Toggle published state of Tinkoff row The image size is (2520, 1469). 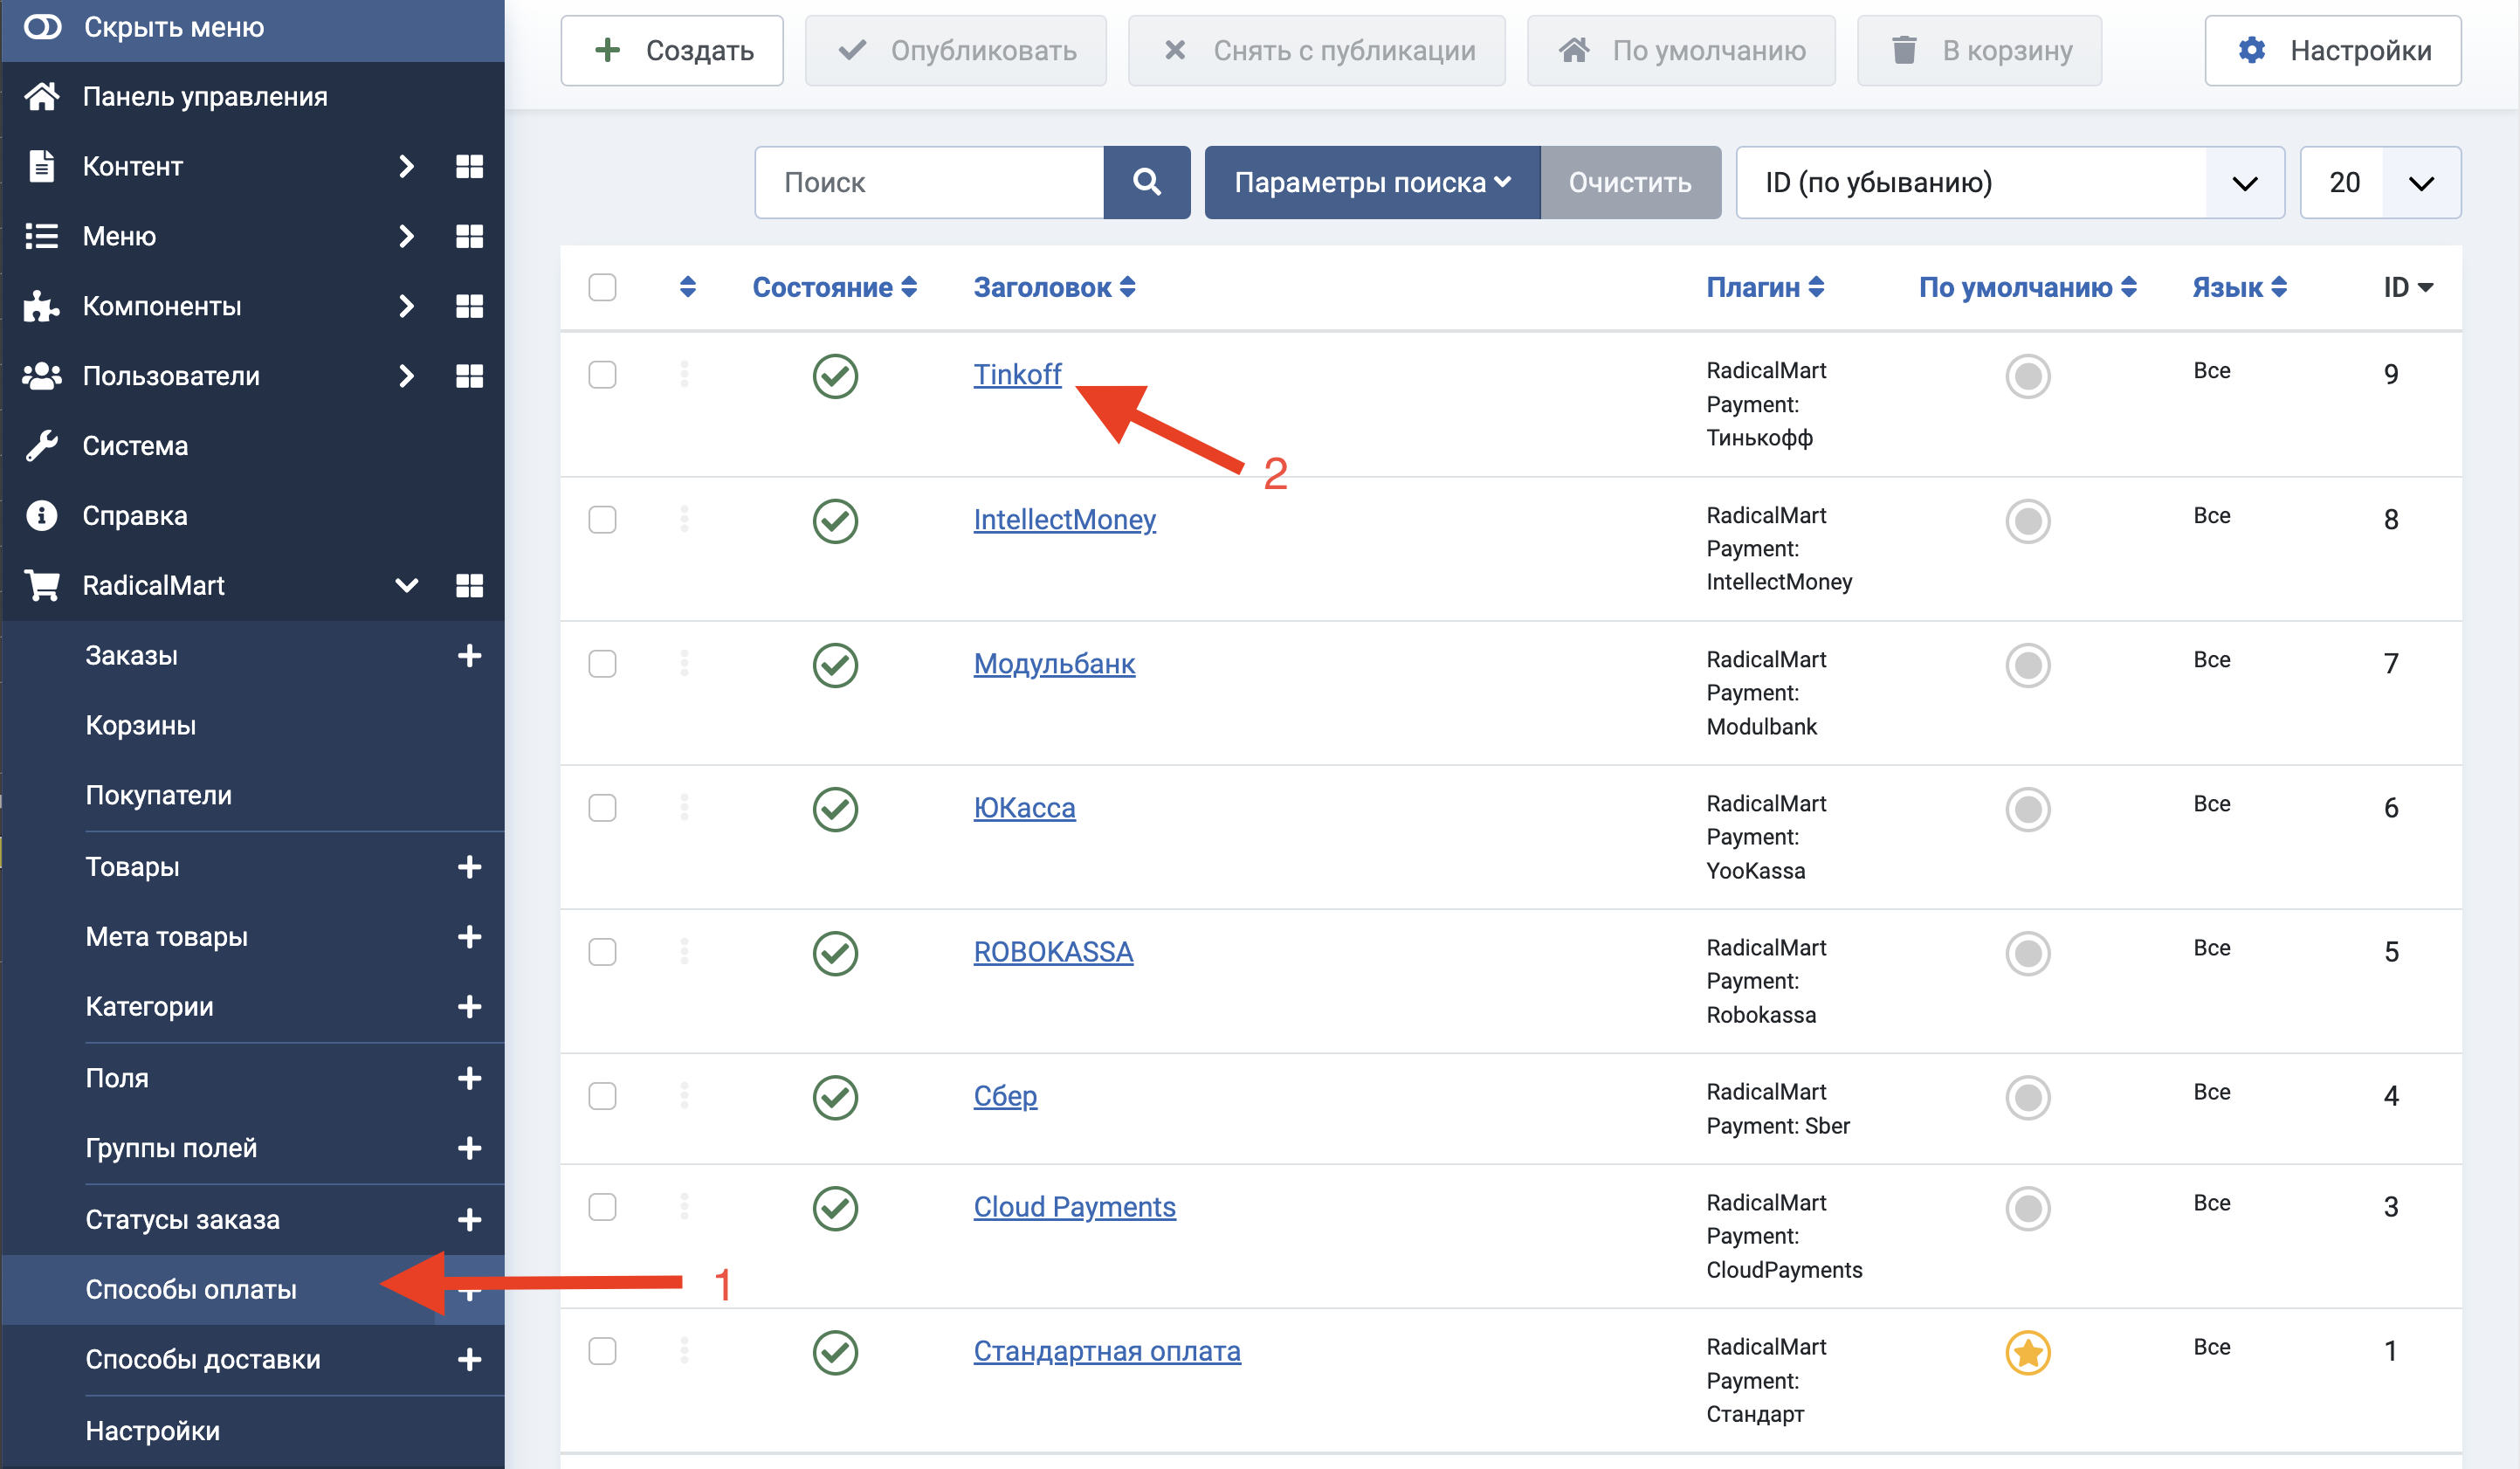click(835, 376)
